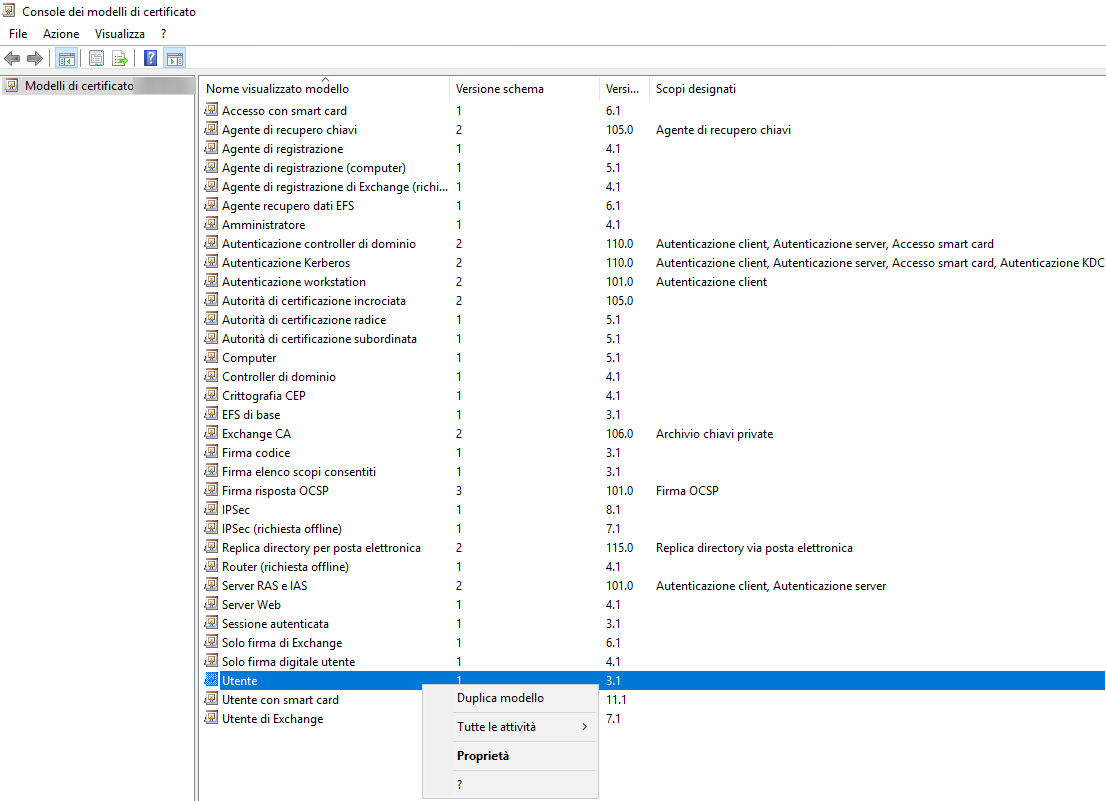The width and height of the screenshot is (1106, 801).
Task: Select Modelli di certificato in the tree
Action: tap(79, 86)
